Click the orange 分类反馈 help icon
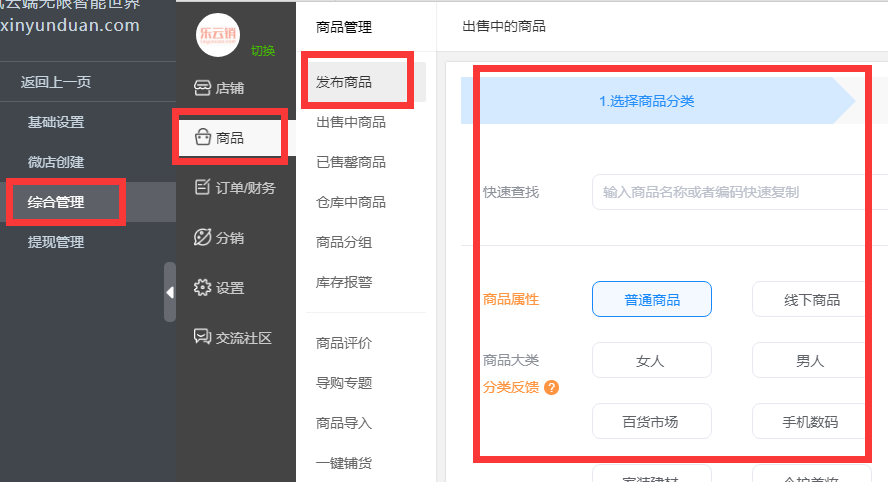888x482 pixels. click(x=551, y=388)
